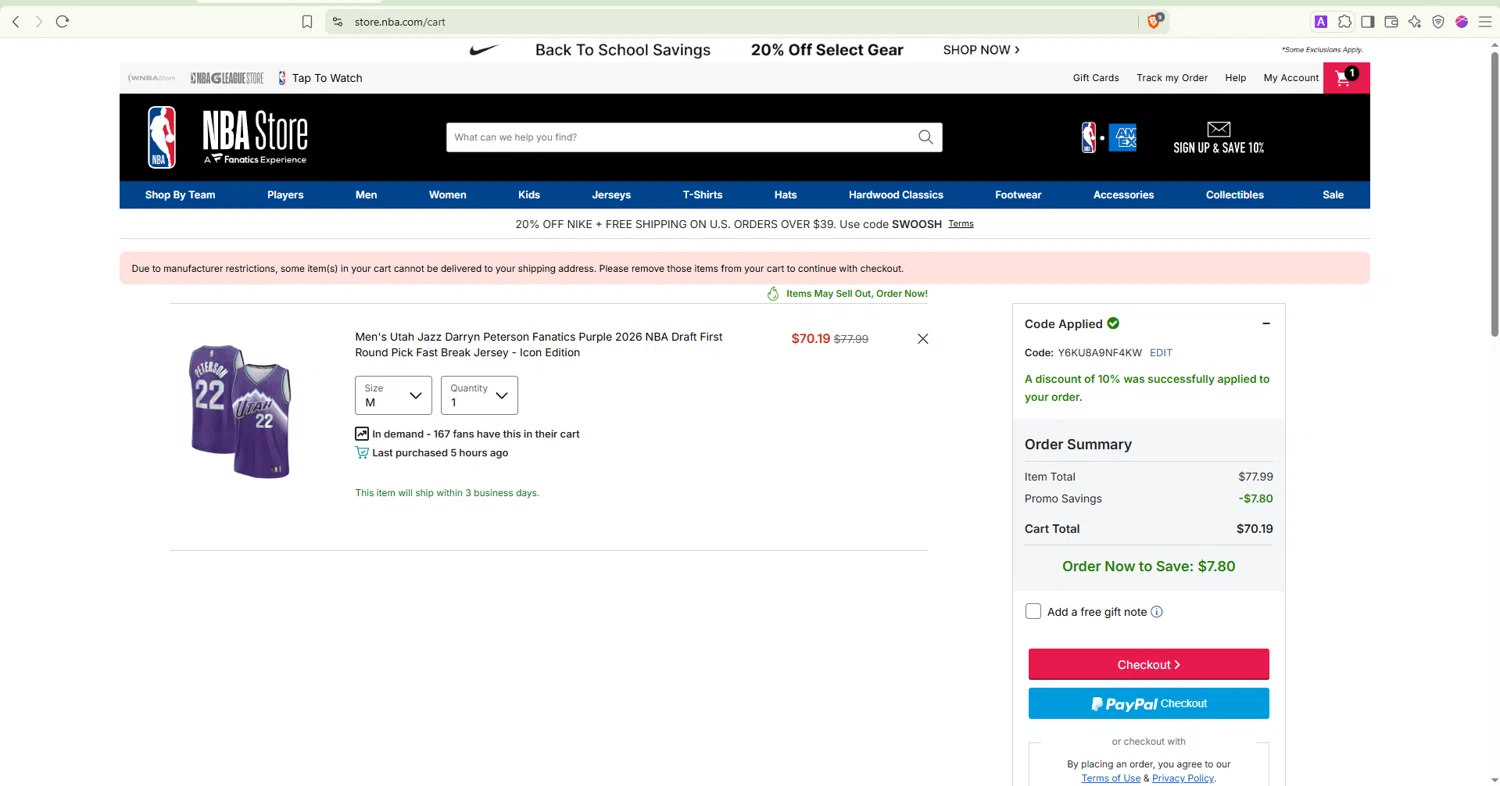The width and height of the screenshot is (1500, 786).
Task: Open the VPN shield icon in toolbar
Action: tap(1438, 22)
